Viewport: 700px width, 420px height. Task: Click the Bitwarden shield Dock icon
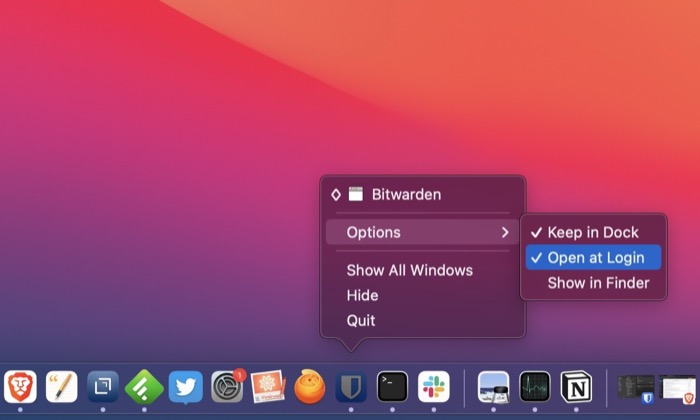tap(351, 386)
